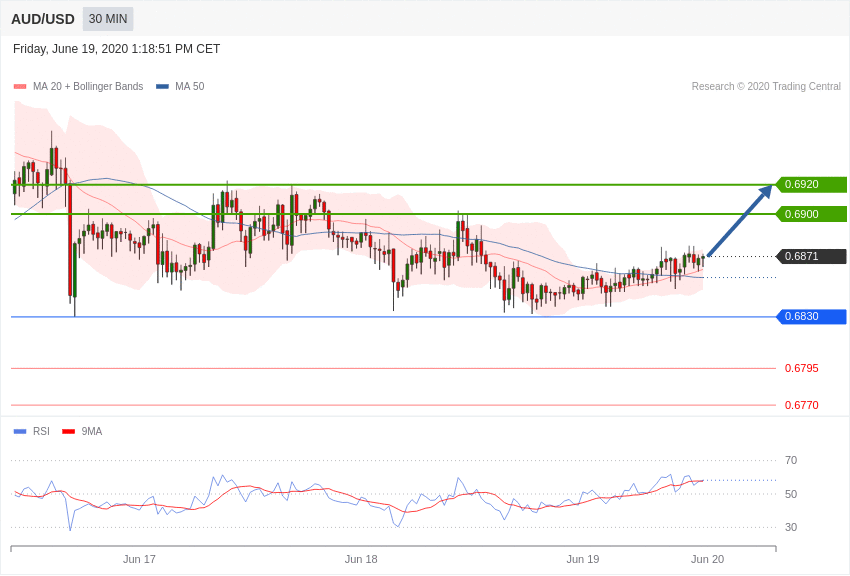Screen dimensions: 850x576
Task: Click the RSI legend swatch
Action: [20, 432]
